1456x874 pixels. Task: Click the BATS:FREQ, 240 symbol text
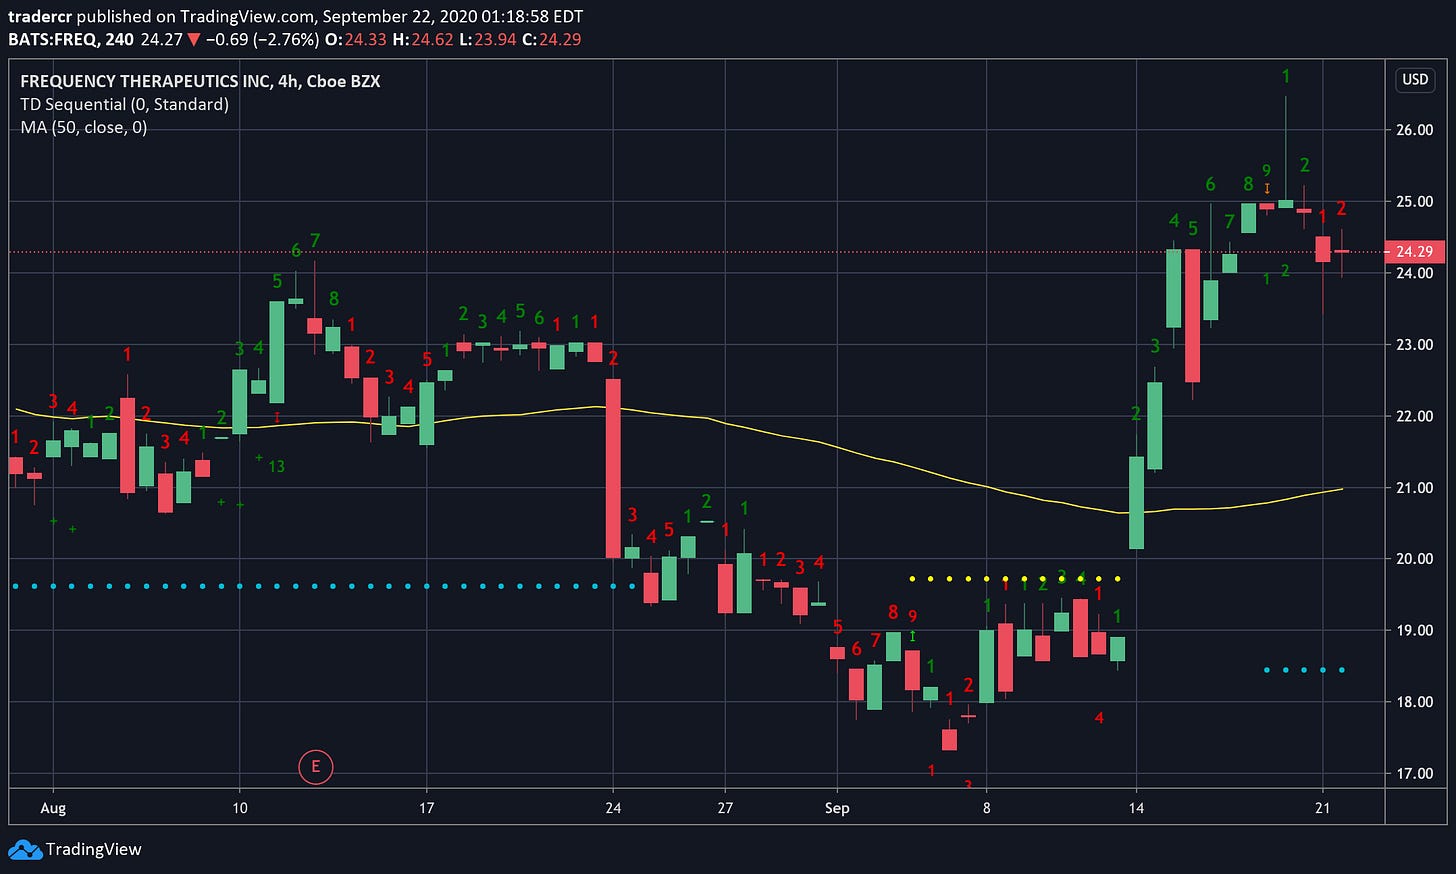(72, 40)
